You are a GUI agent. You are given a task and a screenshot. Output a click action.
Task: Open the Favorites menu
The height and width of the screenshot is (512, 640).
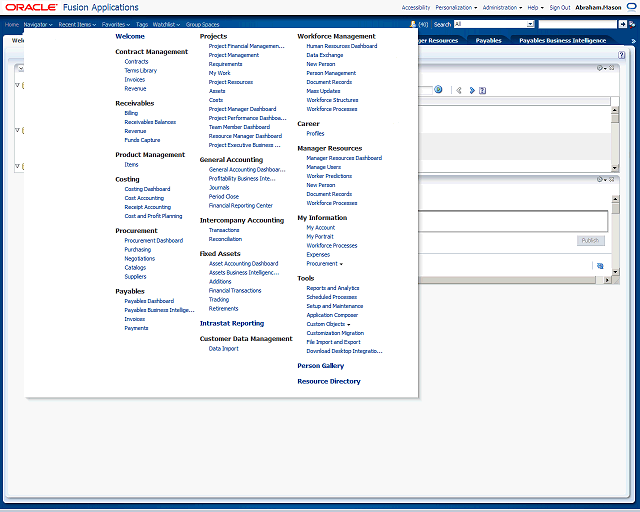[x=115, y=23]
